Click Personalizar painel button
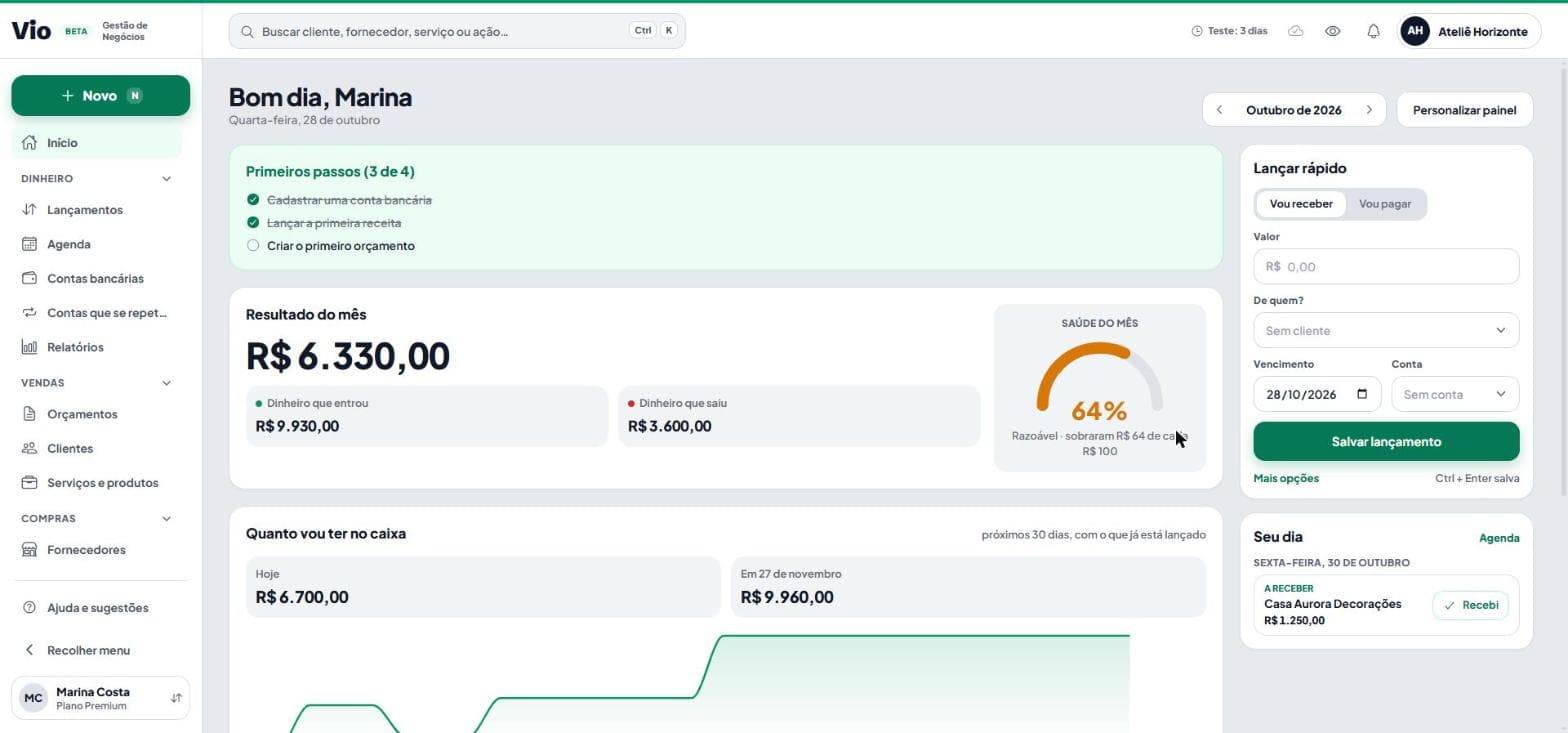Screen dimensions: 1568x733 [x=1464, y=110]
